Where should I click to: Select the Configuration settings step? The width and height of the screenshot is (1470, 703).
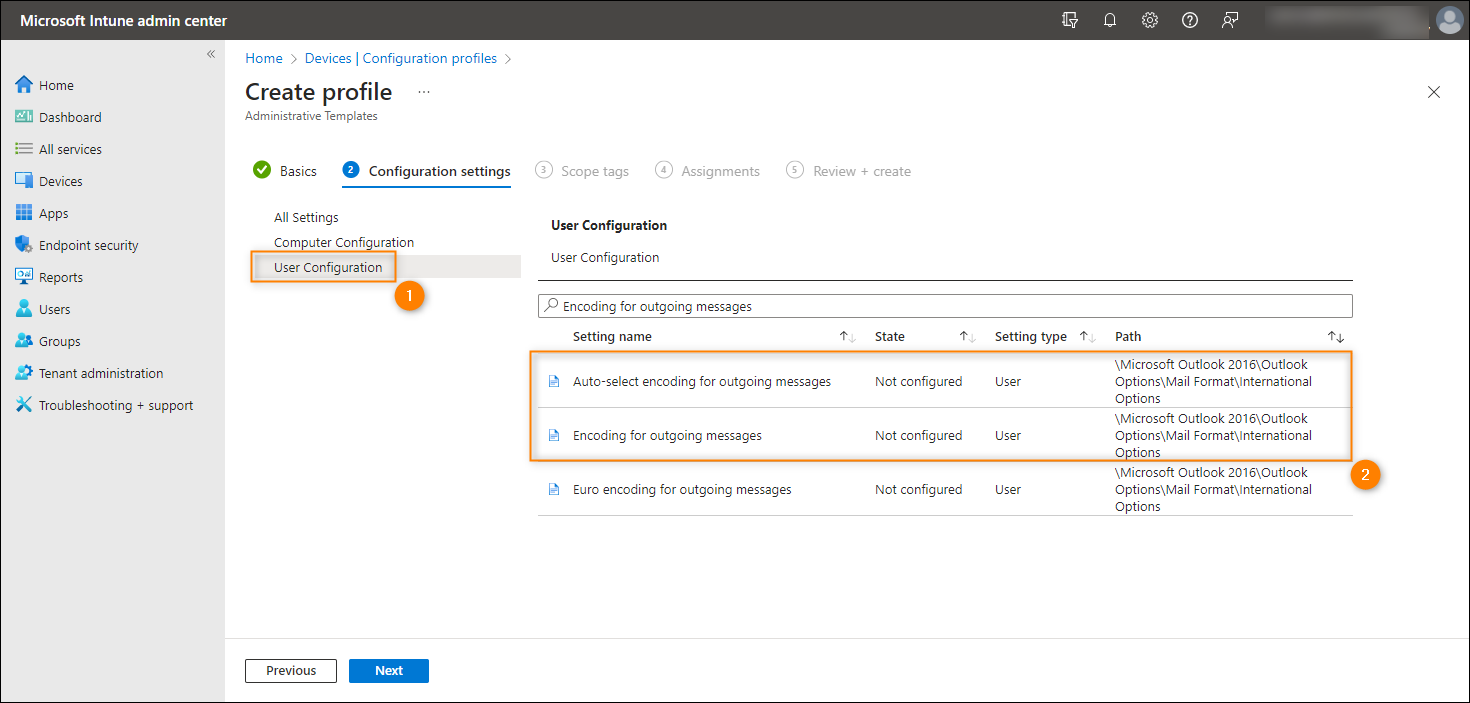coord(426,171)
